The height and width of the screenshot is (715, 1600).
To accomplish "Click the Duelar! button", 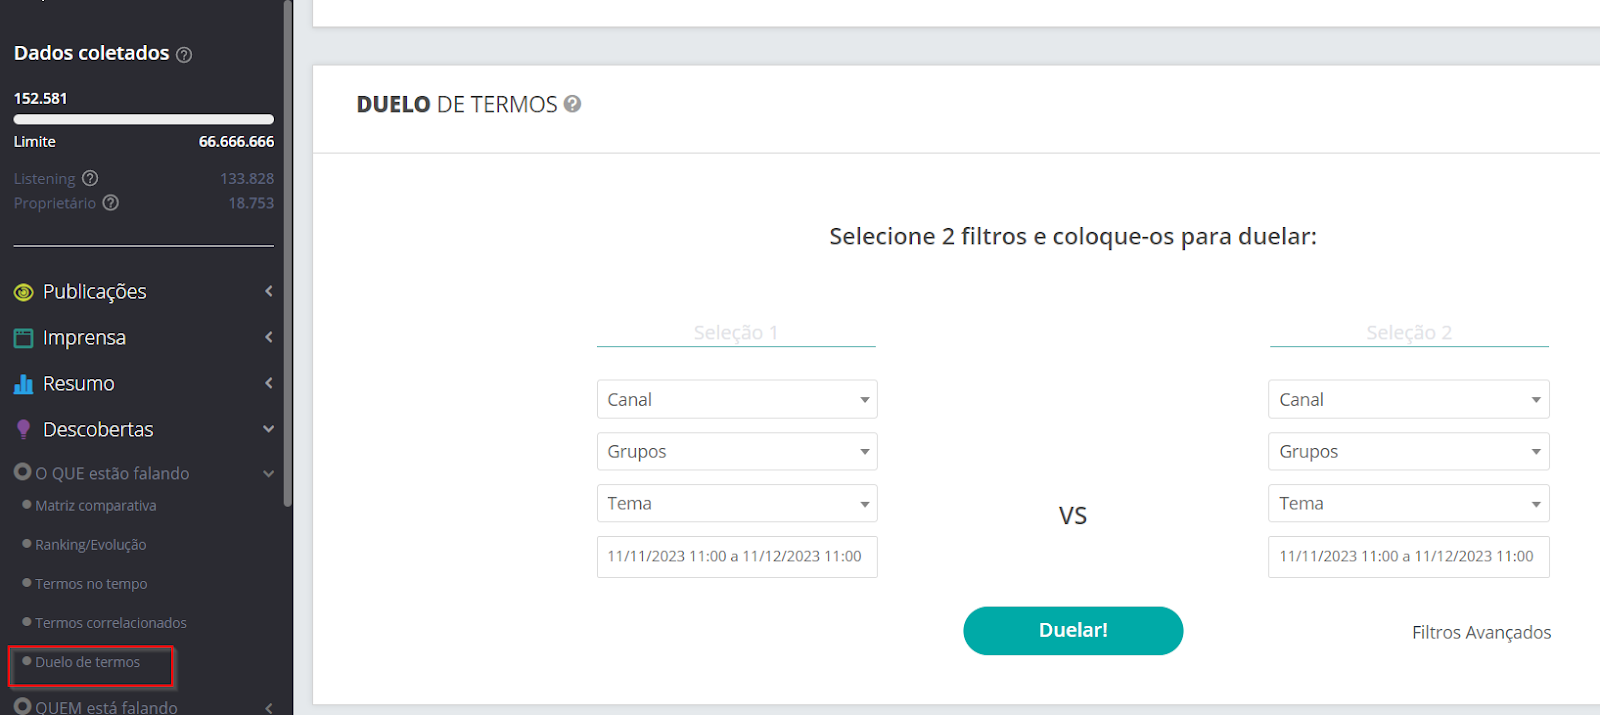I will coord(1073,631).
